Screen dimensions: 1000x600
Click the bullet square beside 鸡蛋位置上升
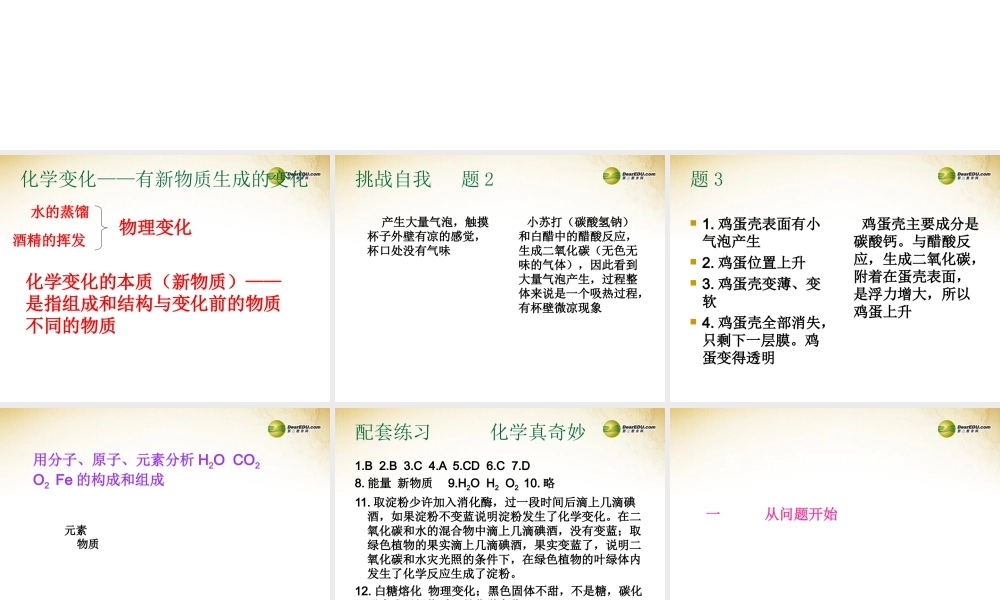[694, 262]
